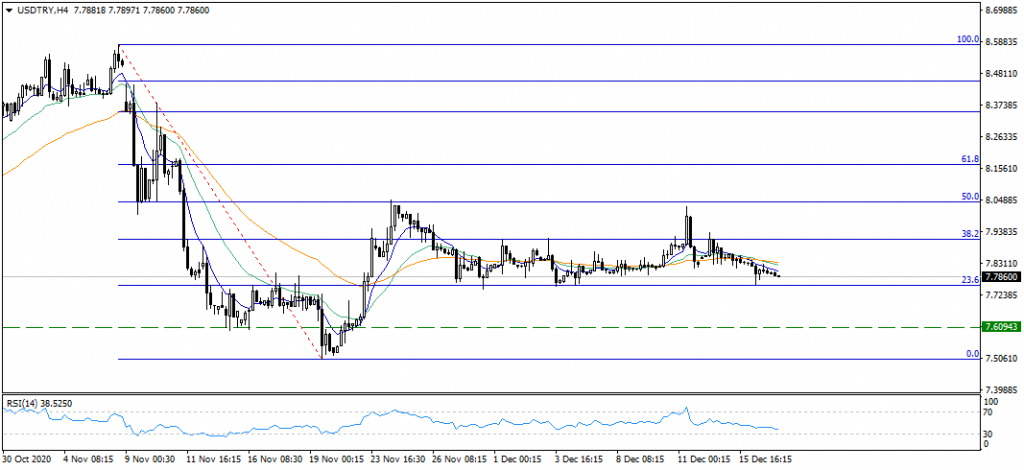Click the RSI 30 level scale label
Image resolution: width=1024 pixels, height=470 pixels.
point(990,433)
